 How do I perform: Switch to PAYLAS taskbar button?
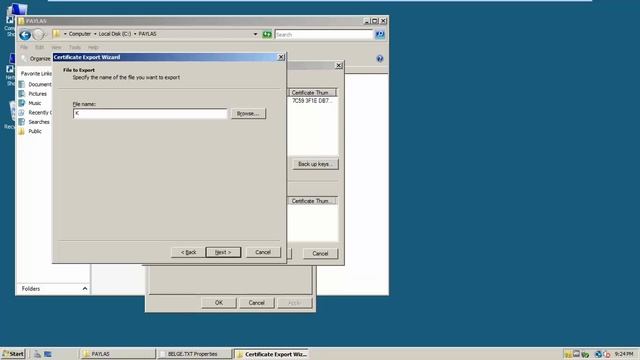click(118, 354)
